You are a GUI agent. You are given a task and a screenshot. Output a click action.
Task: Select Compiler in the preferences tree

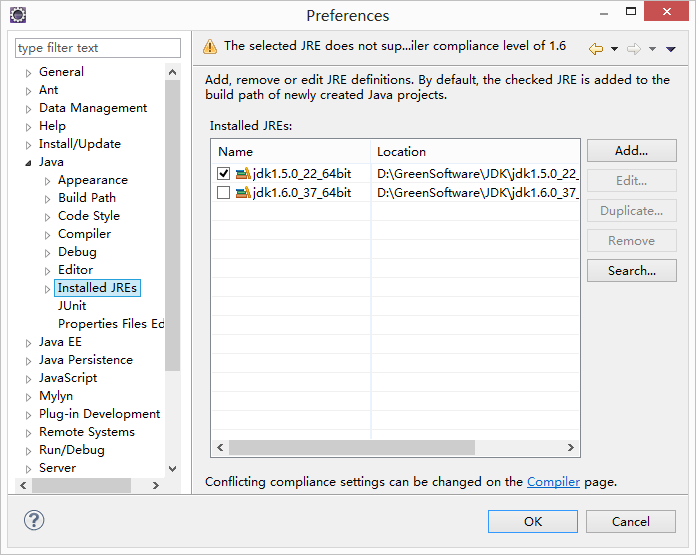(84, 234)
